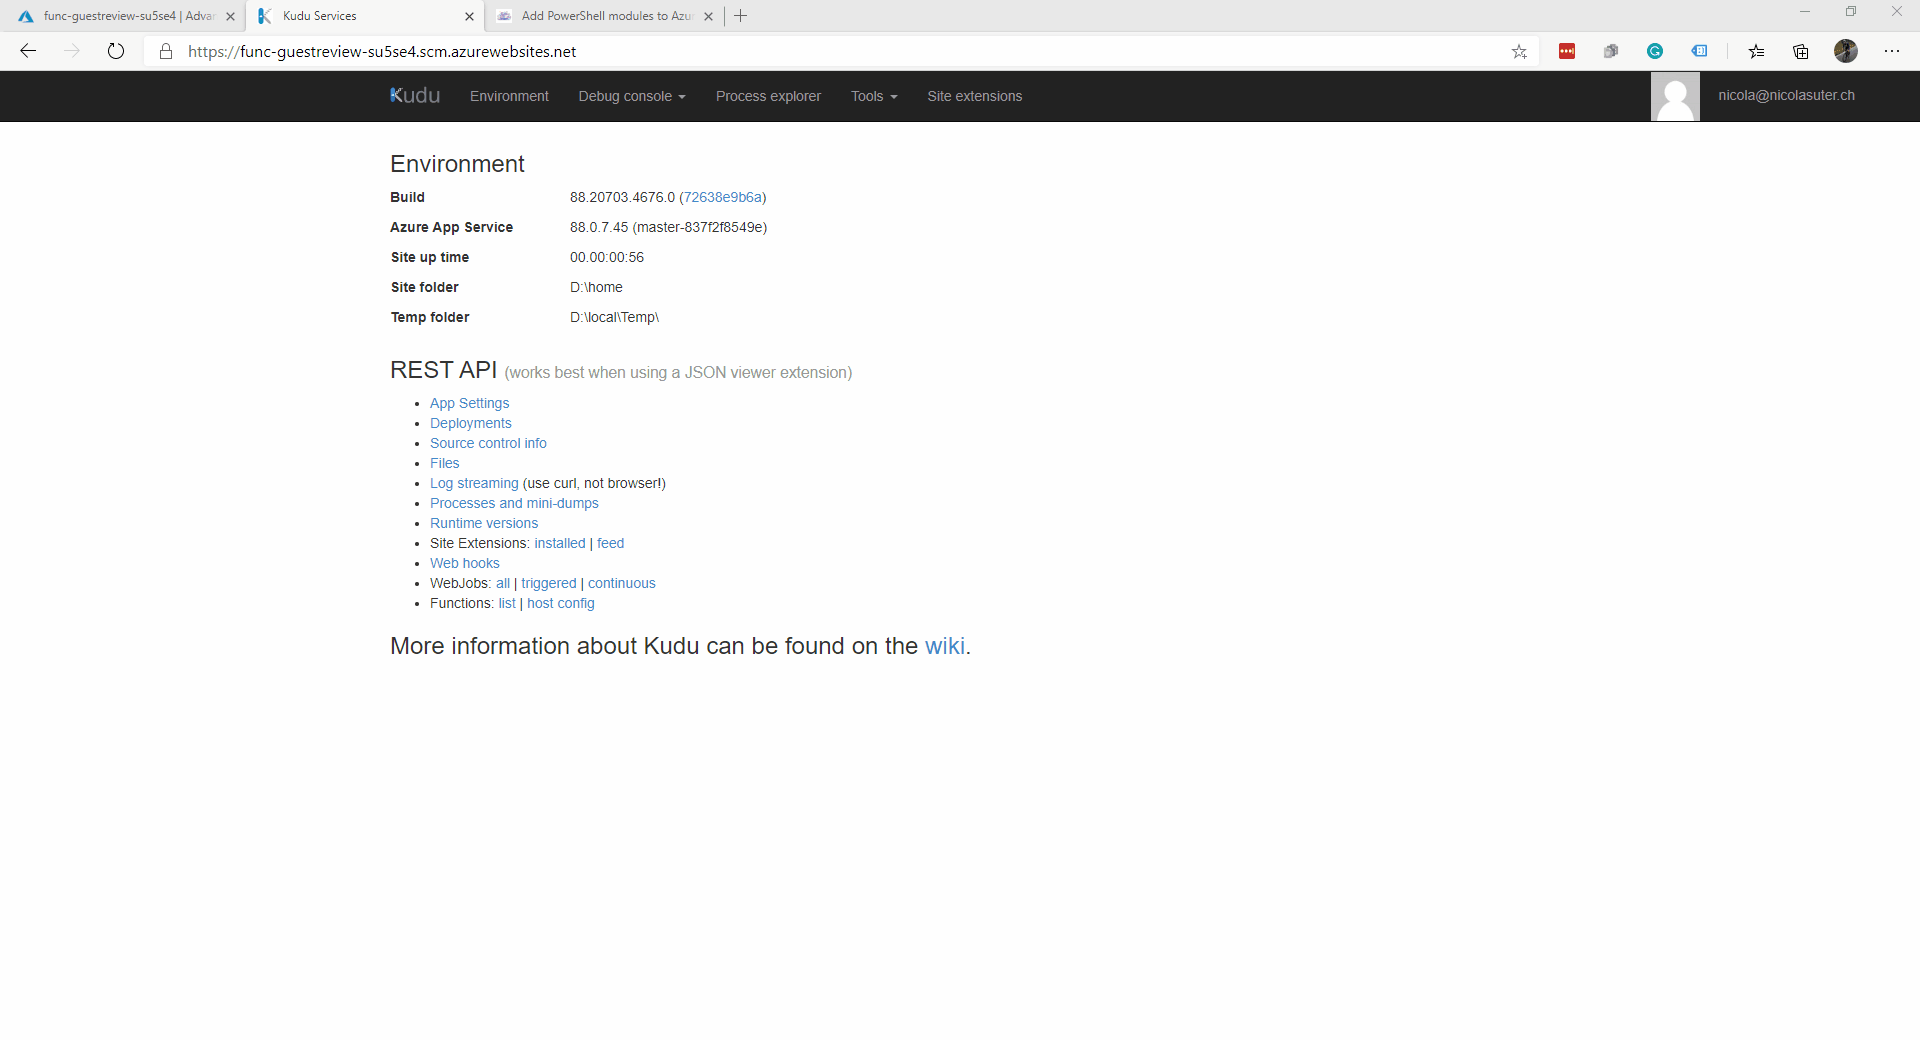Viewport: 1920px width, 1040px height.
Task: Open the Edge Collections panel
Action: [x=1801, y=51]
